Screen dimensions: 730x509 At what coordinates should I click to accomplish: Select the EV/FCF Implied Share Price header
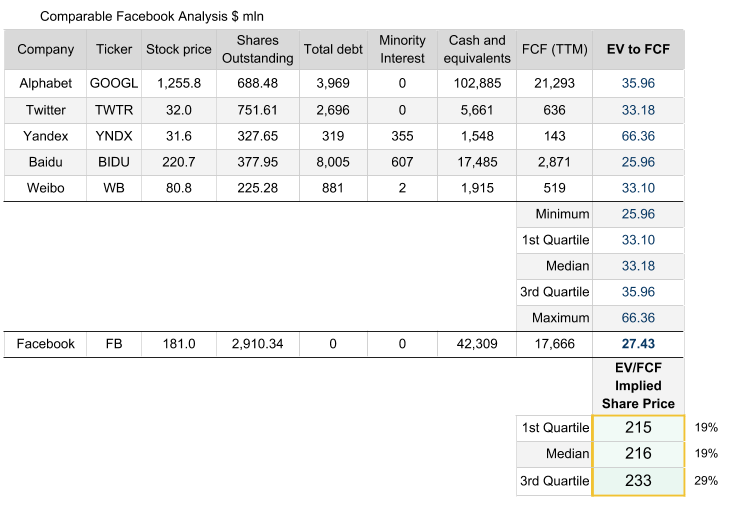tap(637, 385)
